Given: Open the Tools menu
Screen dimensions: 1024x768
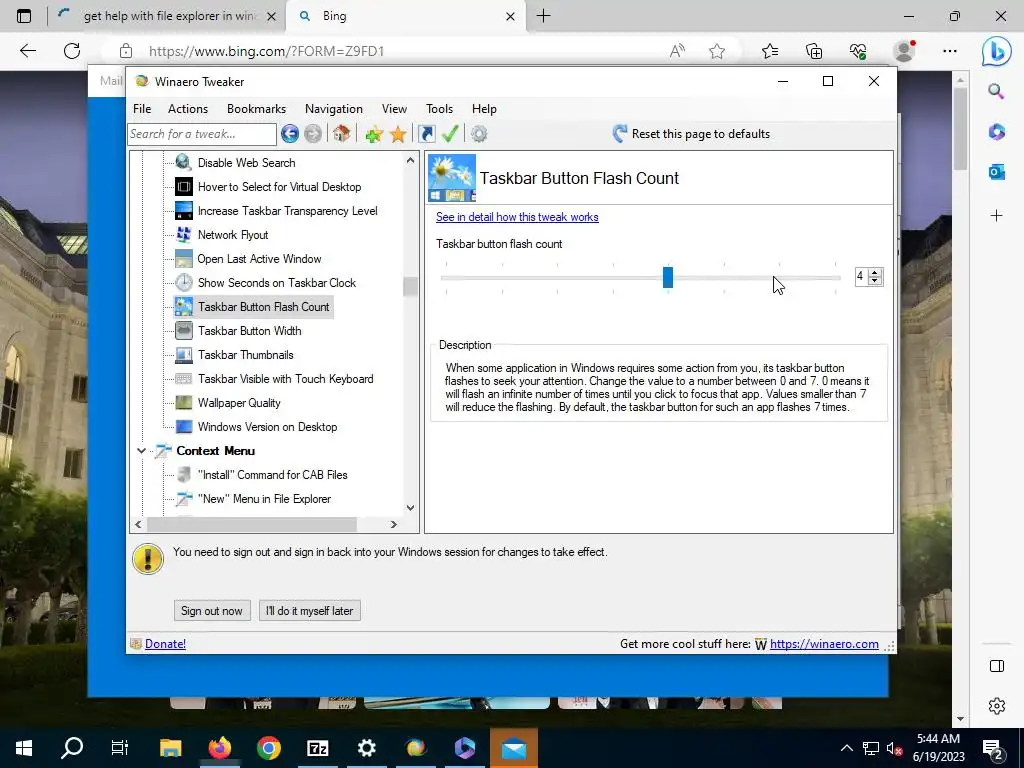Looking at the screenshot, I should point(439,109).
